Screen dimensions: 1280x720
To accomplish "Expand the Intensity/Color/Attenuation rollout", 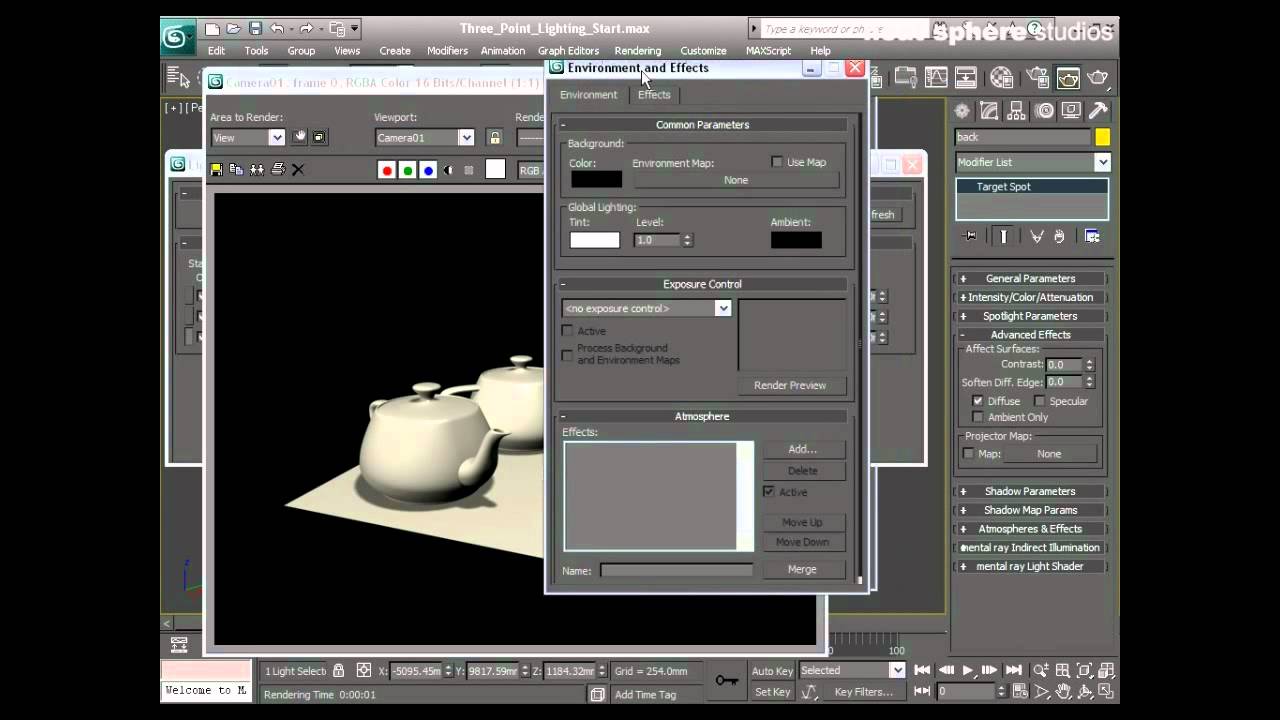I will (1030, 297).
